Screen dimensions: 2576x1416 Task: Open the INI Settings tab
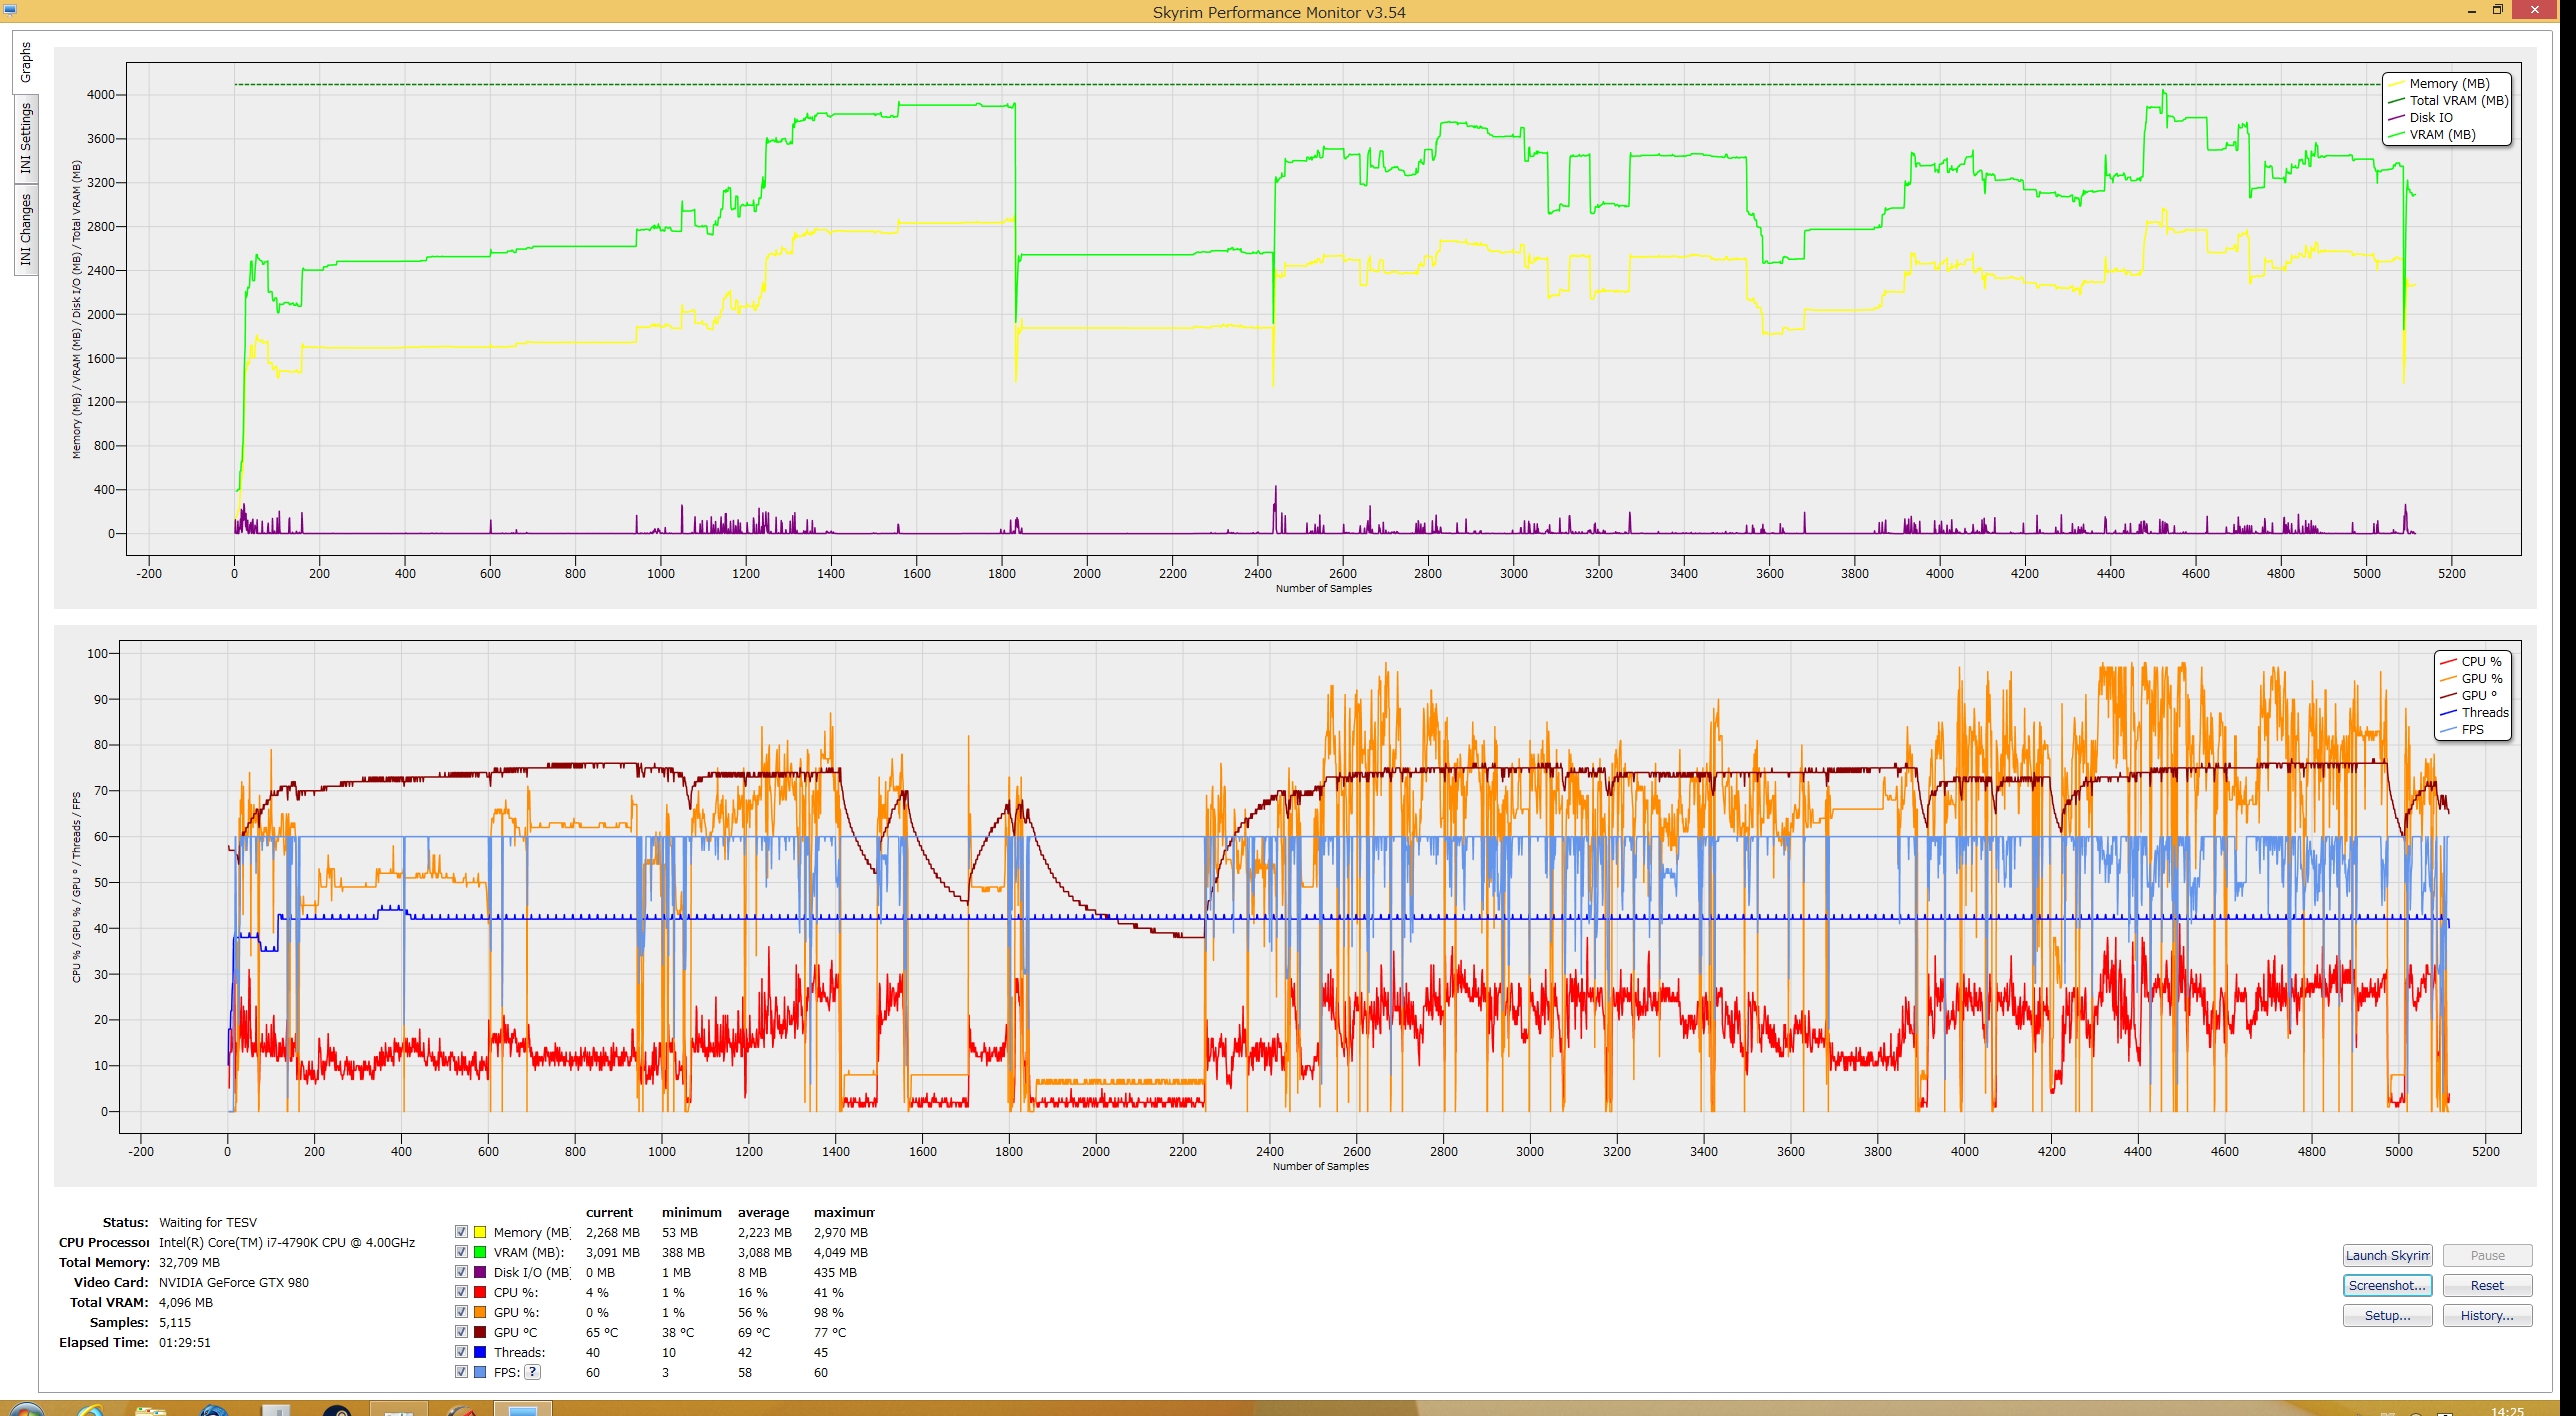point(25,139)
